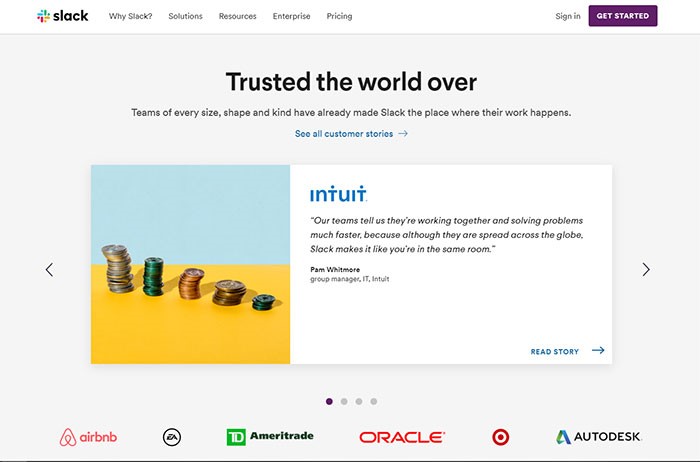
Task: Click the Airbnb logo
Action: 88,437
